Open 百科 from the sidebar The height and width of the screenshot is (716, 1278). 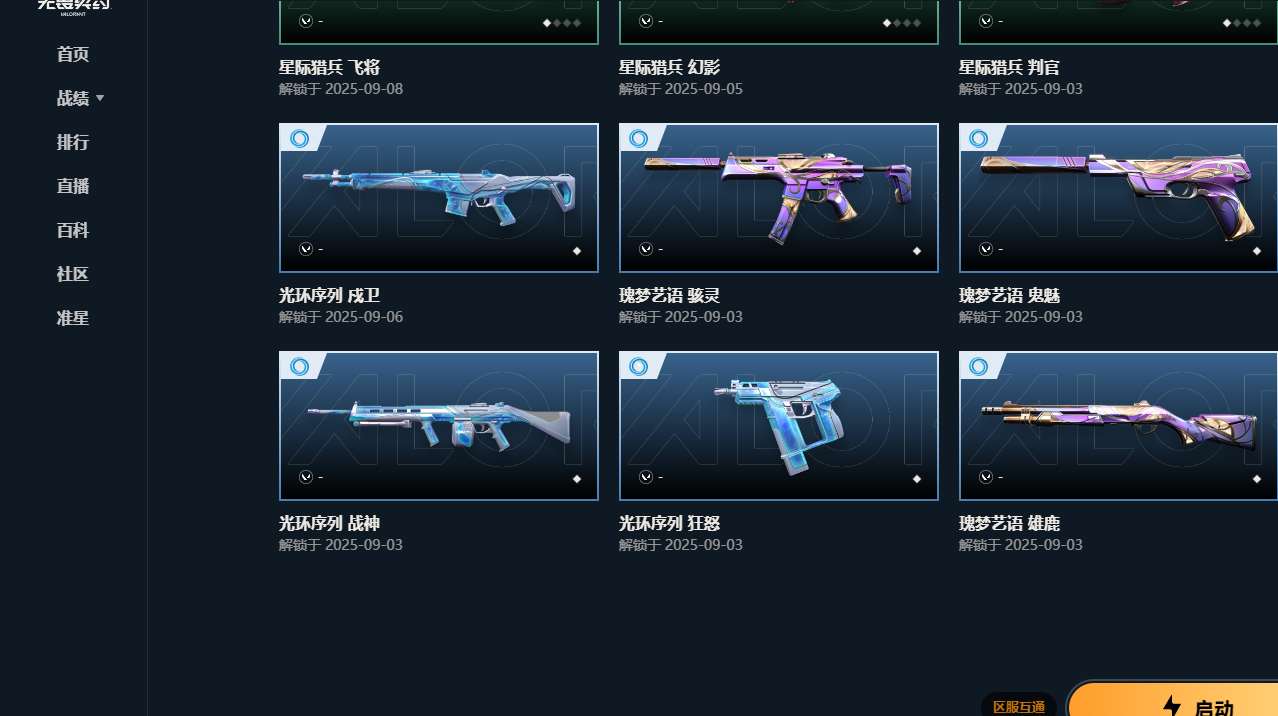(x=73, y=230)
